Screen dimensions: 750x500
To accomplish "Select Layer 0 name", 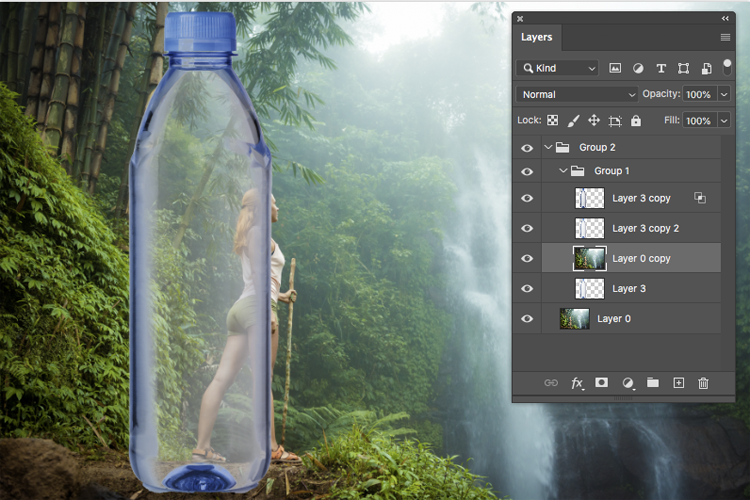I will tap(614, 319).
